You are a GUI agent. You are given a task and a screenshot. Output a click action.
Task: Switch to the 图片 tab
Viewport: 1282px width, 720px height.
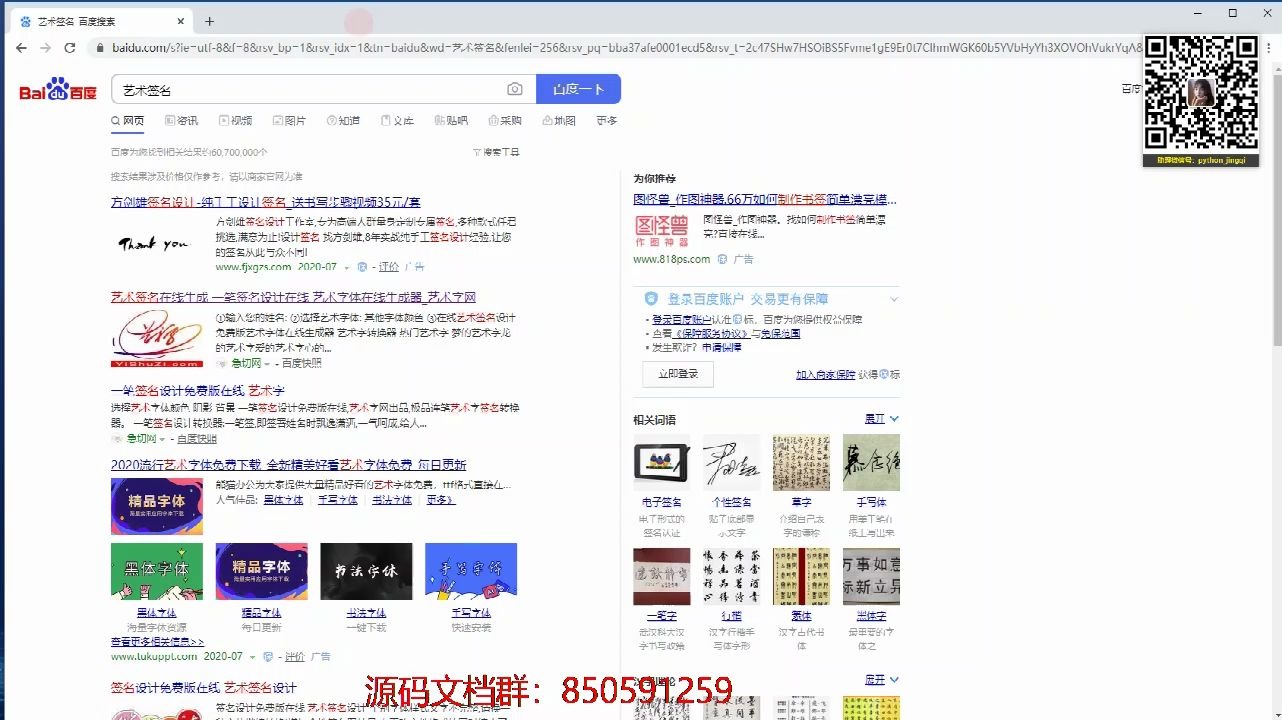290,121
